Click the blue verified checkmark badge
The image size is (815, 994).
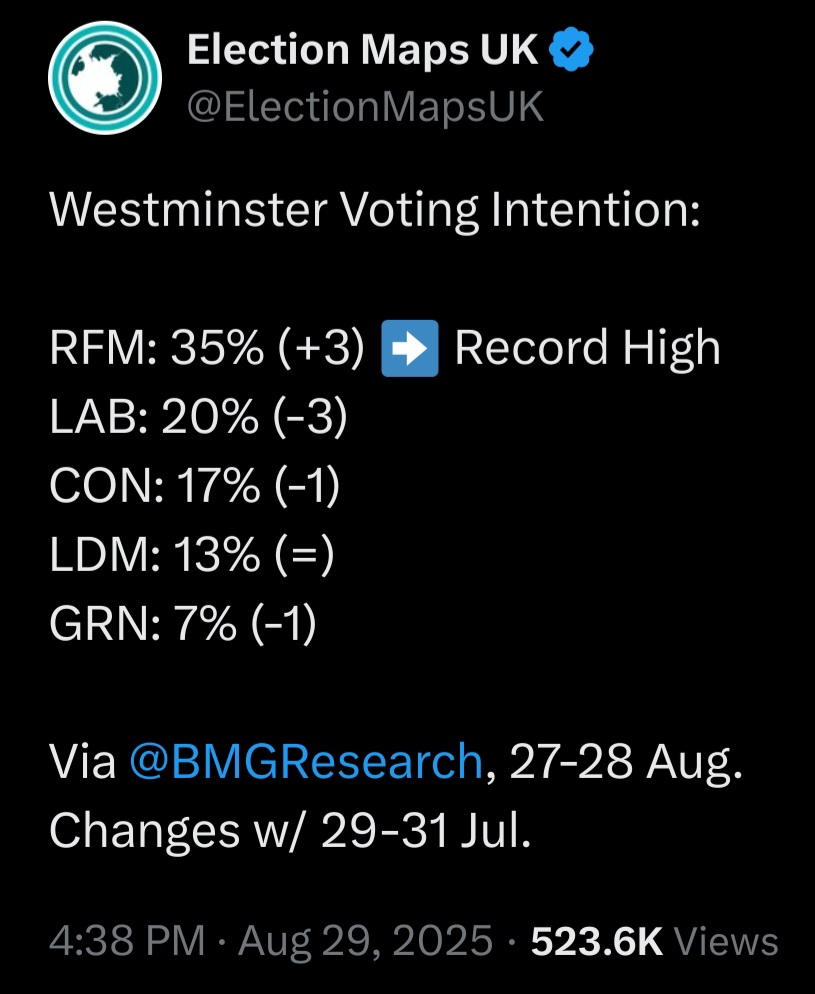[x=570, y=49]
